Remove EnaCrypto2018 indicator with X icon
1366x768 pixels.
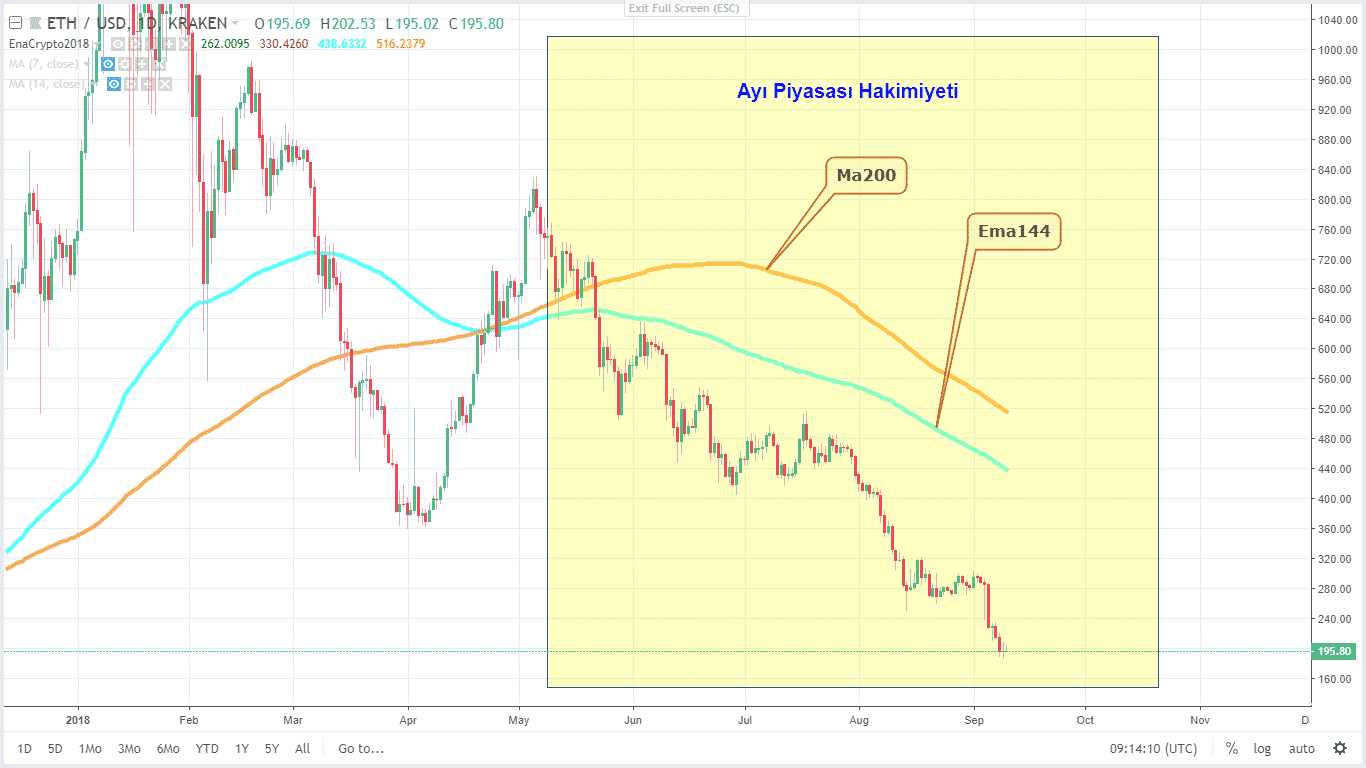185,44
